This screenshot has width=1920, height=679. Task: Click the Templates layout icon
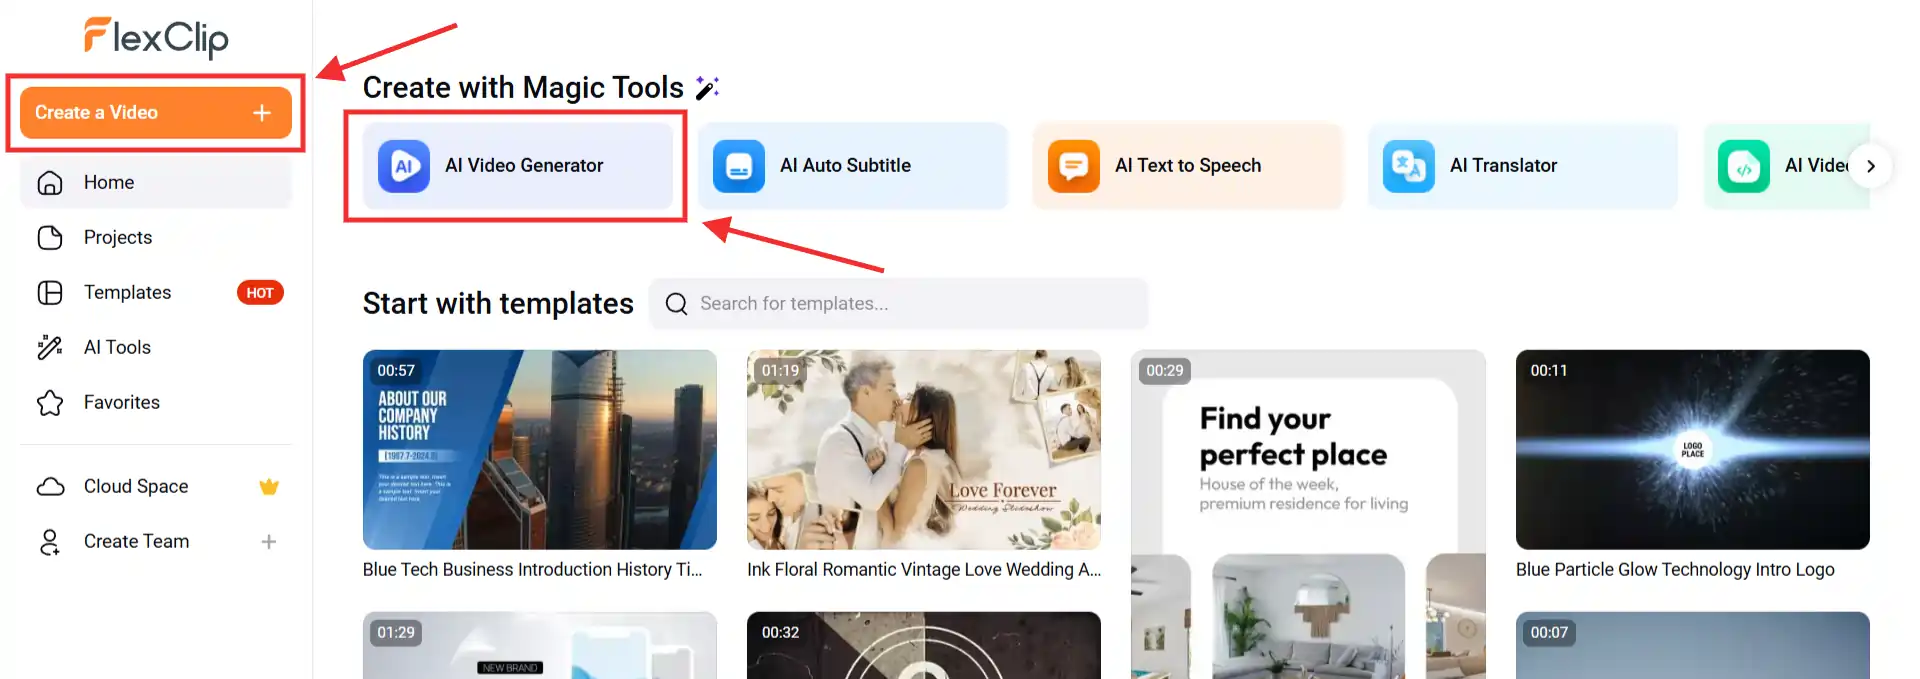pyautogui.click(x=50, y=292)
